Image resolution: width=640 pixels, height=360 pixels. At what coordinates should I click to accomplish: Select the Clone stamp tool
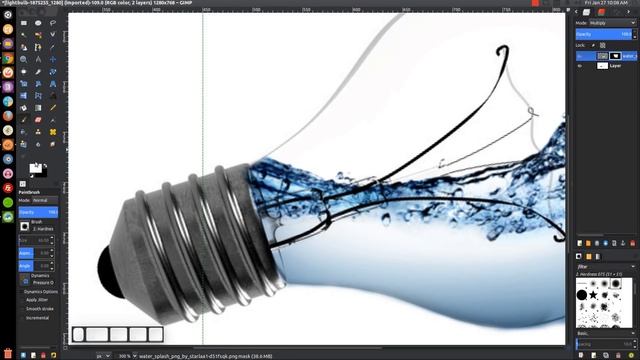pyautogui.click(x=38, y=132)
